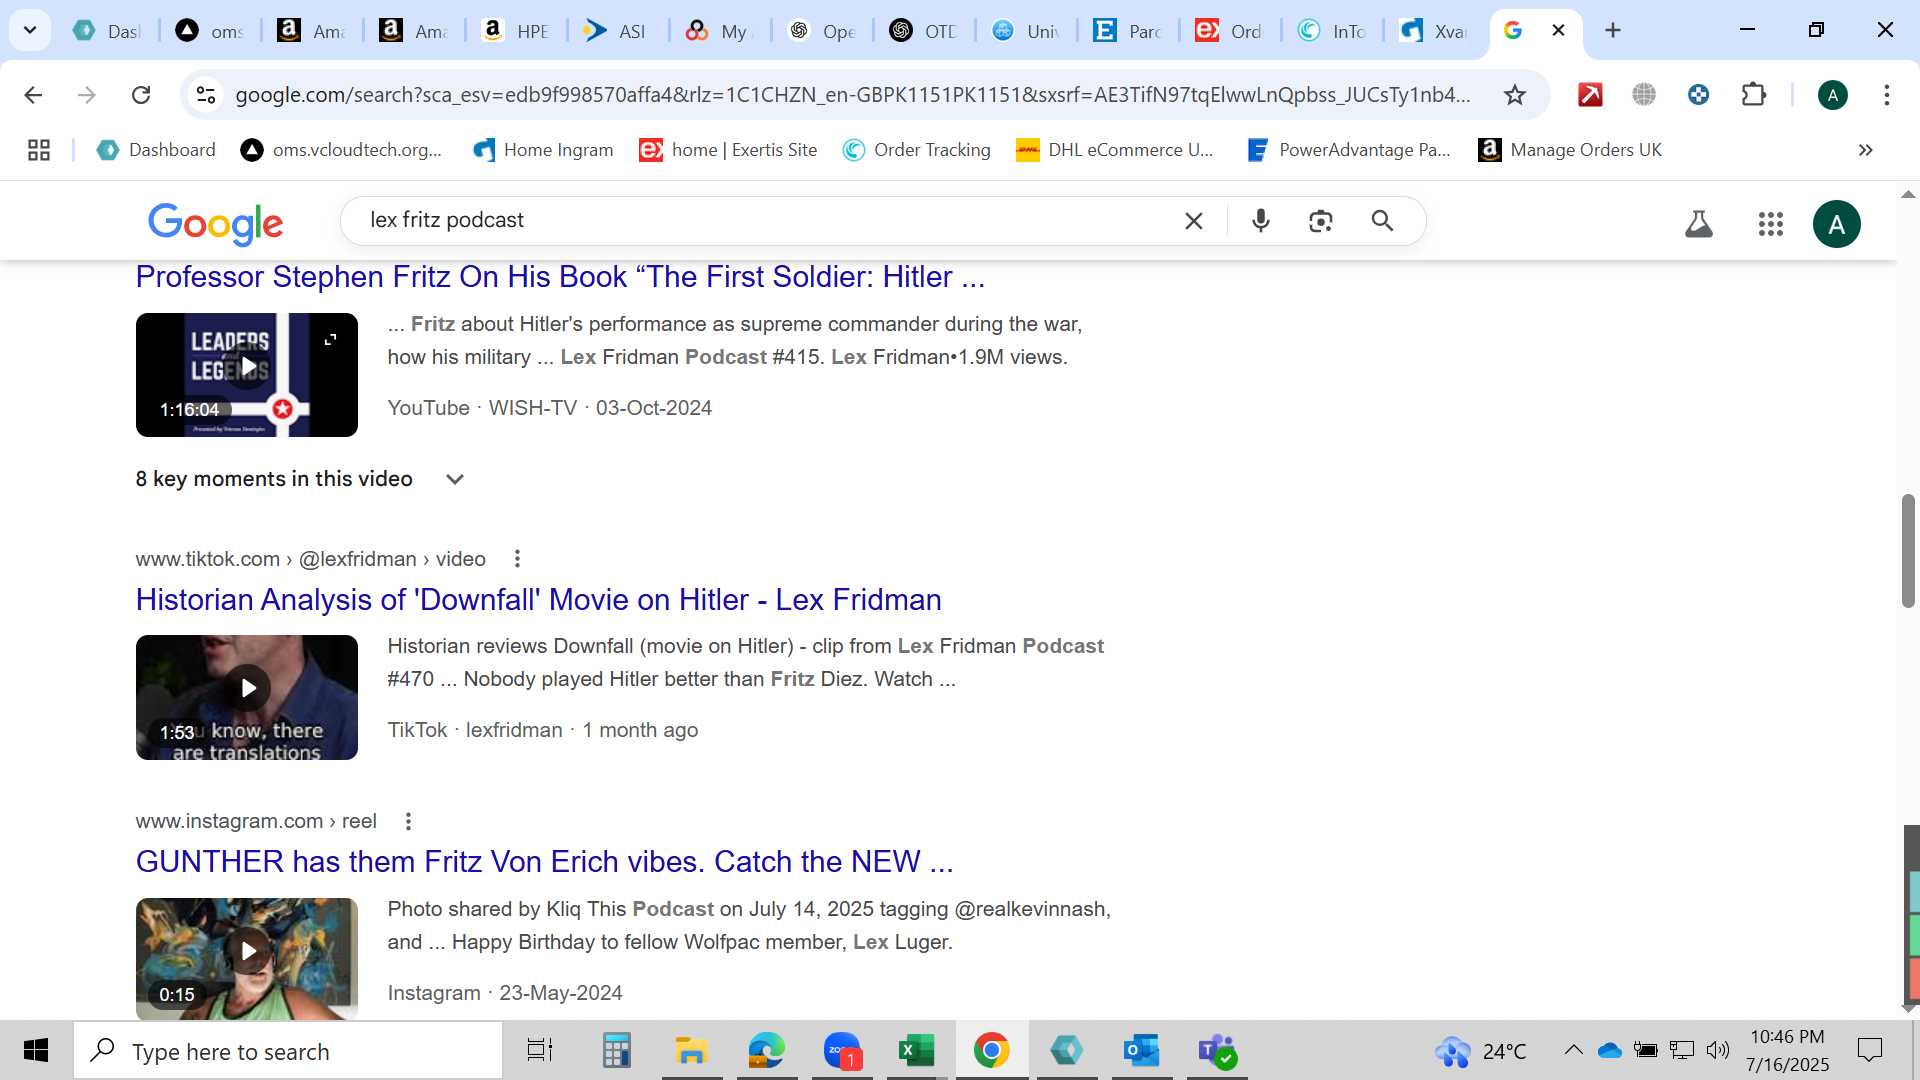1920x1080 pixels.
Task: Switch to the OTD browser tab
Action: (x=924, y=31)
